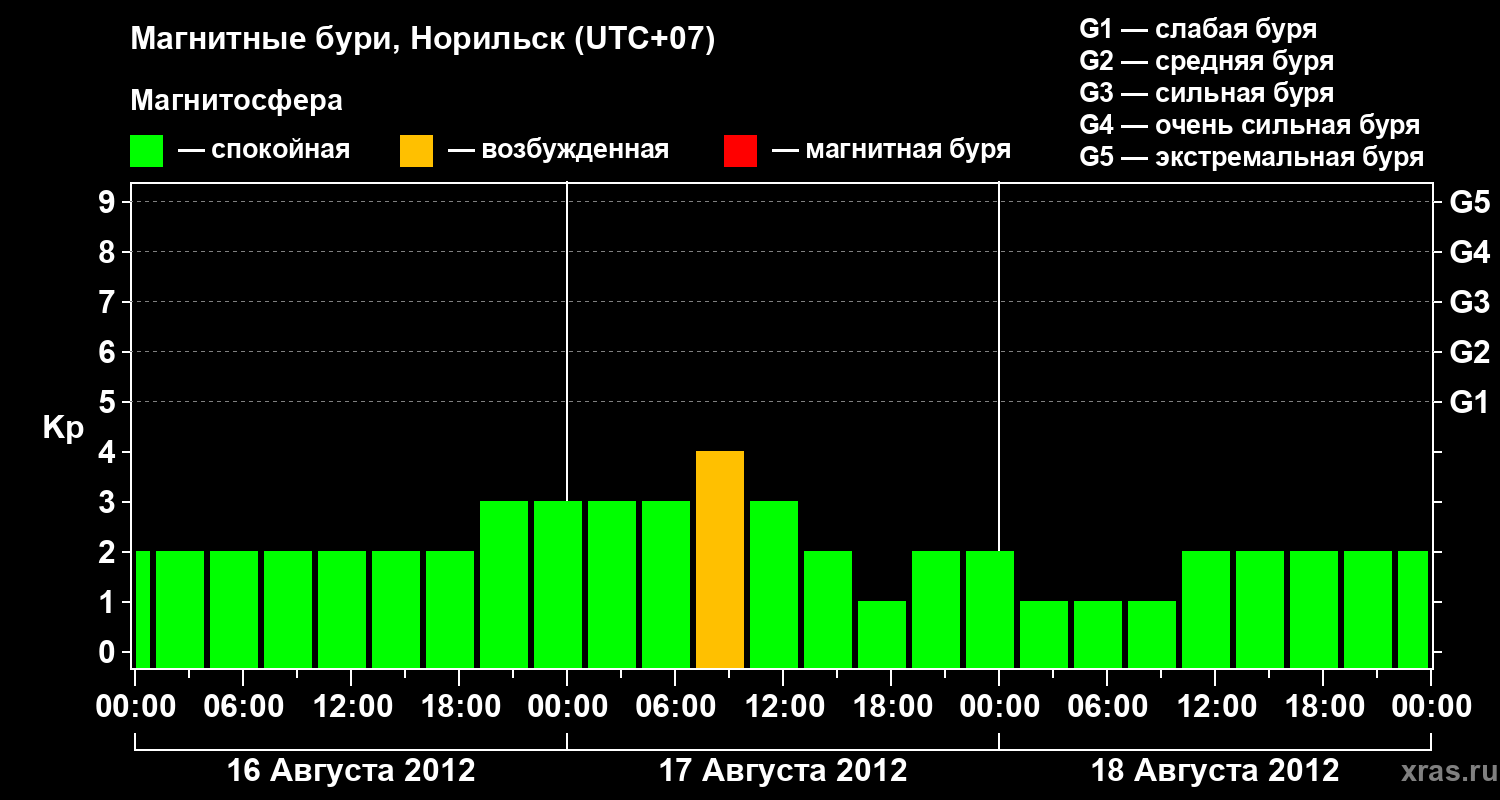Click '18:00' time label for 18 Августа
The height and width of the screenshot is (800, 1500).
point(1323,706)
